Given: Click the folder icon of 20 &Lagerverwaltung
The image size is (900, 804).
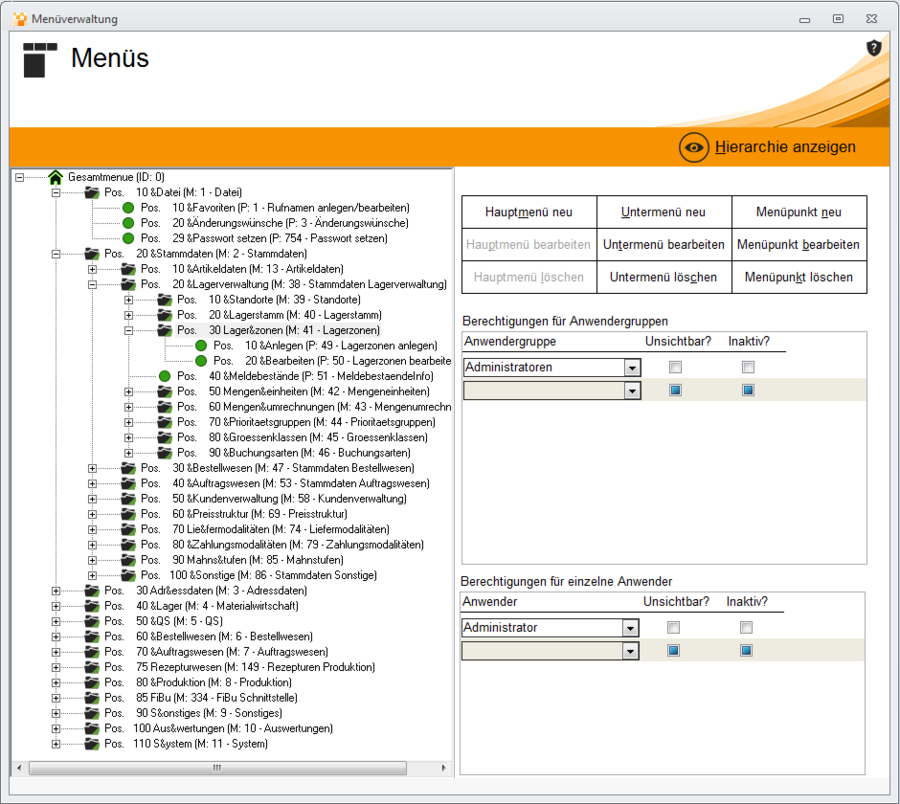Looking at the screenshot, I should 129,284.
